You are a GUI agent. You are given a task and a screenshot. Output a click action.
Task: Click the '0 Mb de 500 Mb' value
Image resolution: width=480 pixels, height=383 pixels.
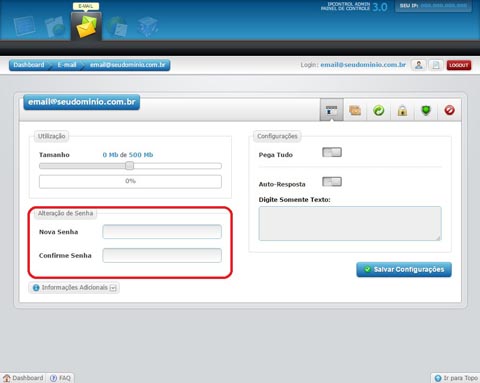pyautogui.click(x=128, y=155)
